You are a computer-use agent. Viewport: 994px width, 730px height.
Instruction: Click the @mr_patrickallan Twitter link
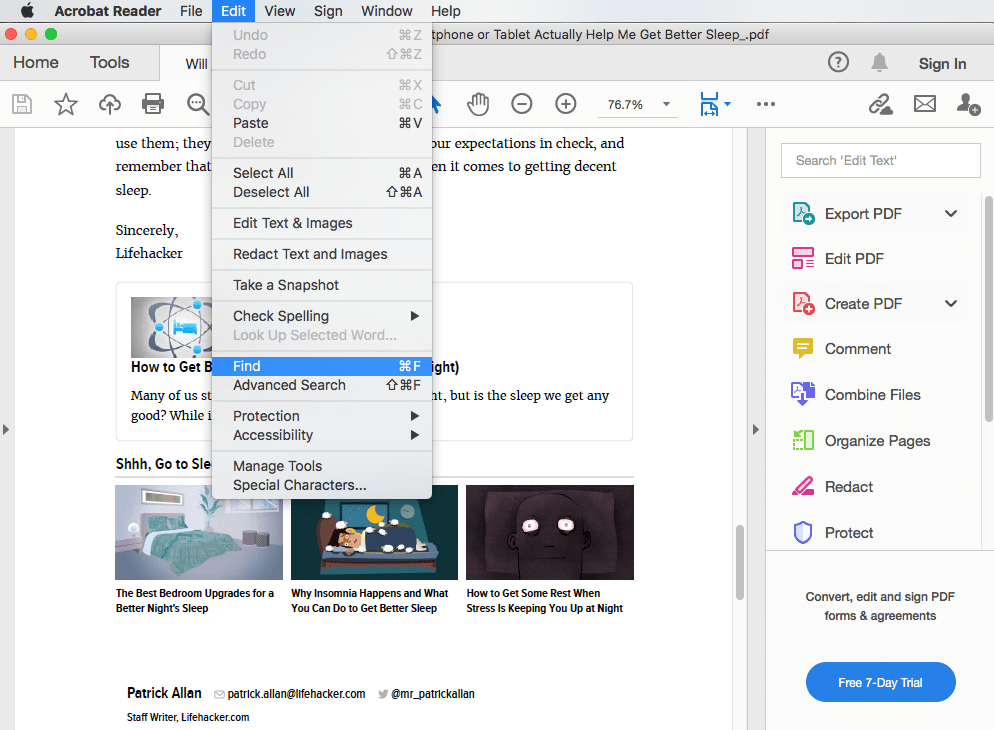click(432, 693)
